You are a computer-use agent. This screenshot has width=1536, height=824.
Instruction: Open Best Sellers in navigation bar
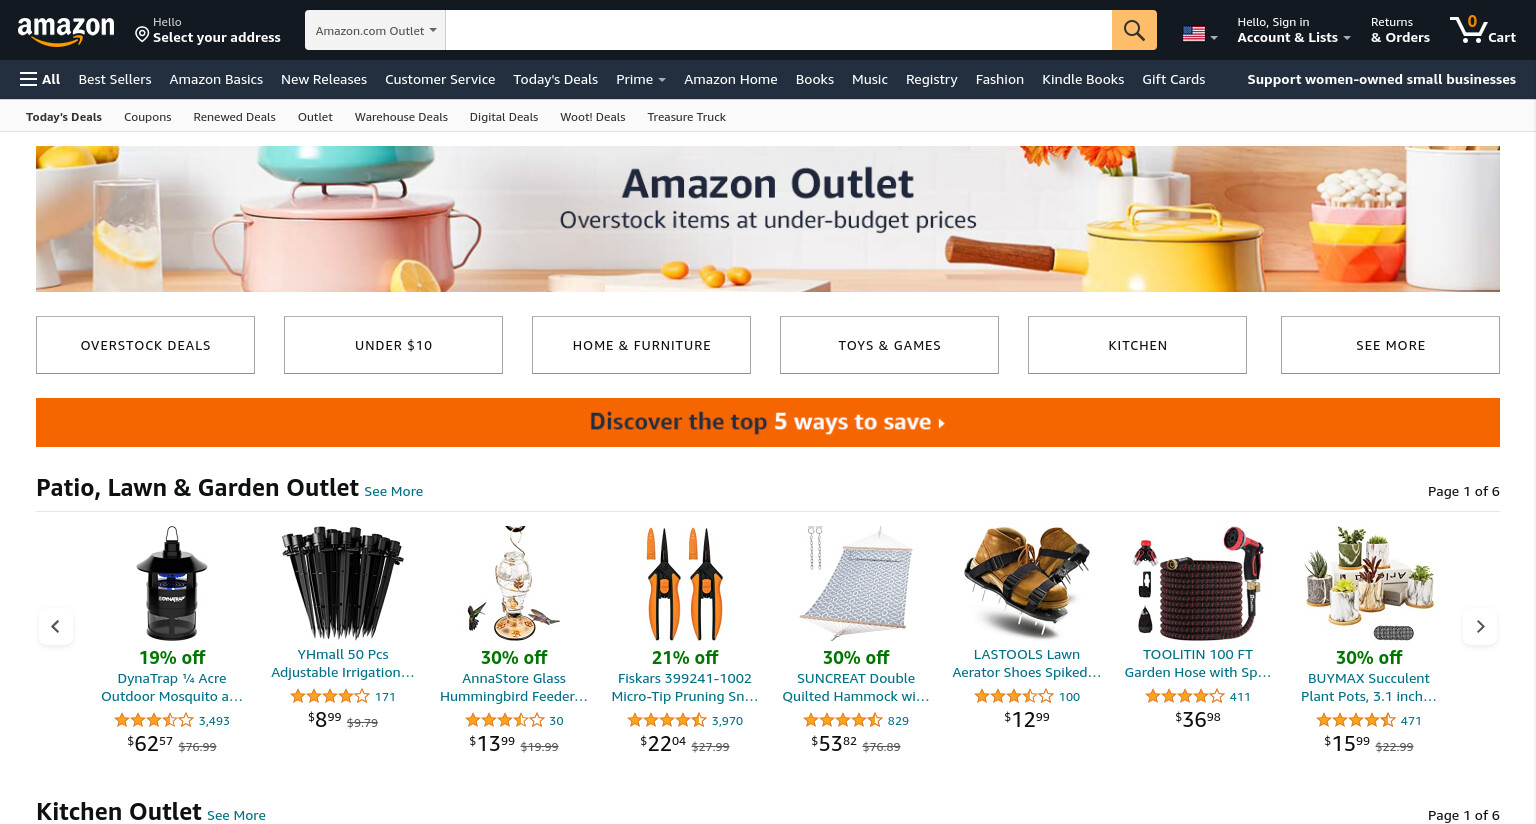click(115, 79)
